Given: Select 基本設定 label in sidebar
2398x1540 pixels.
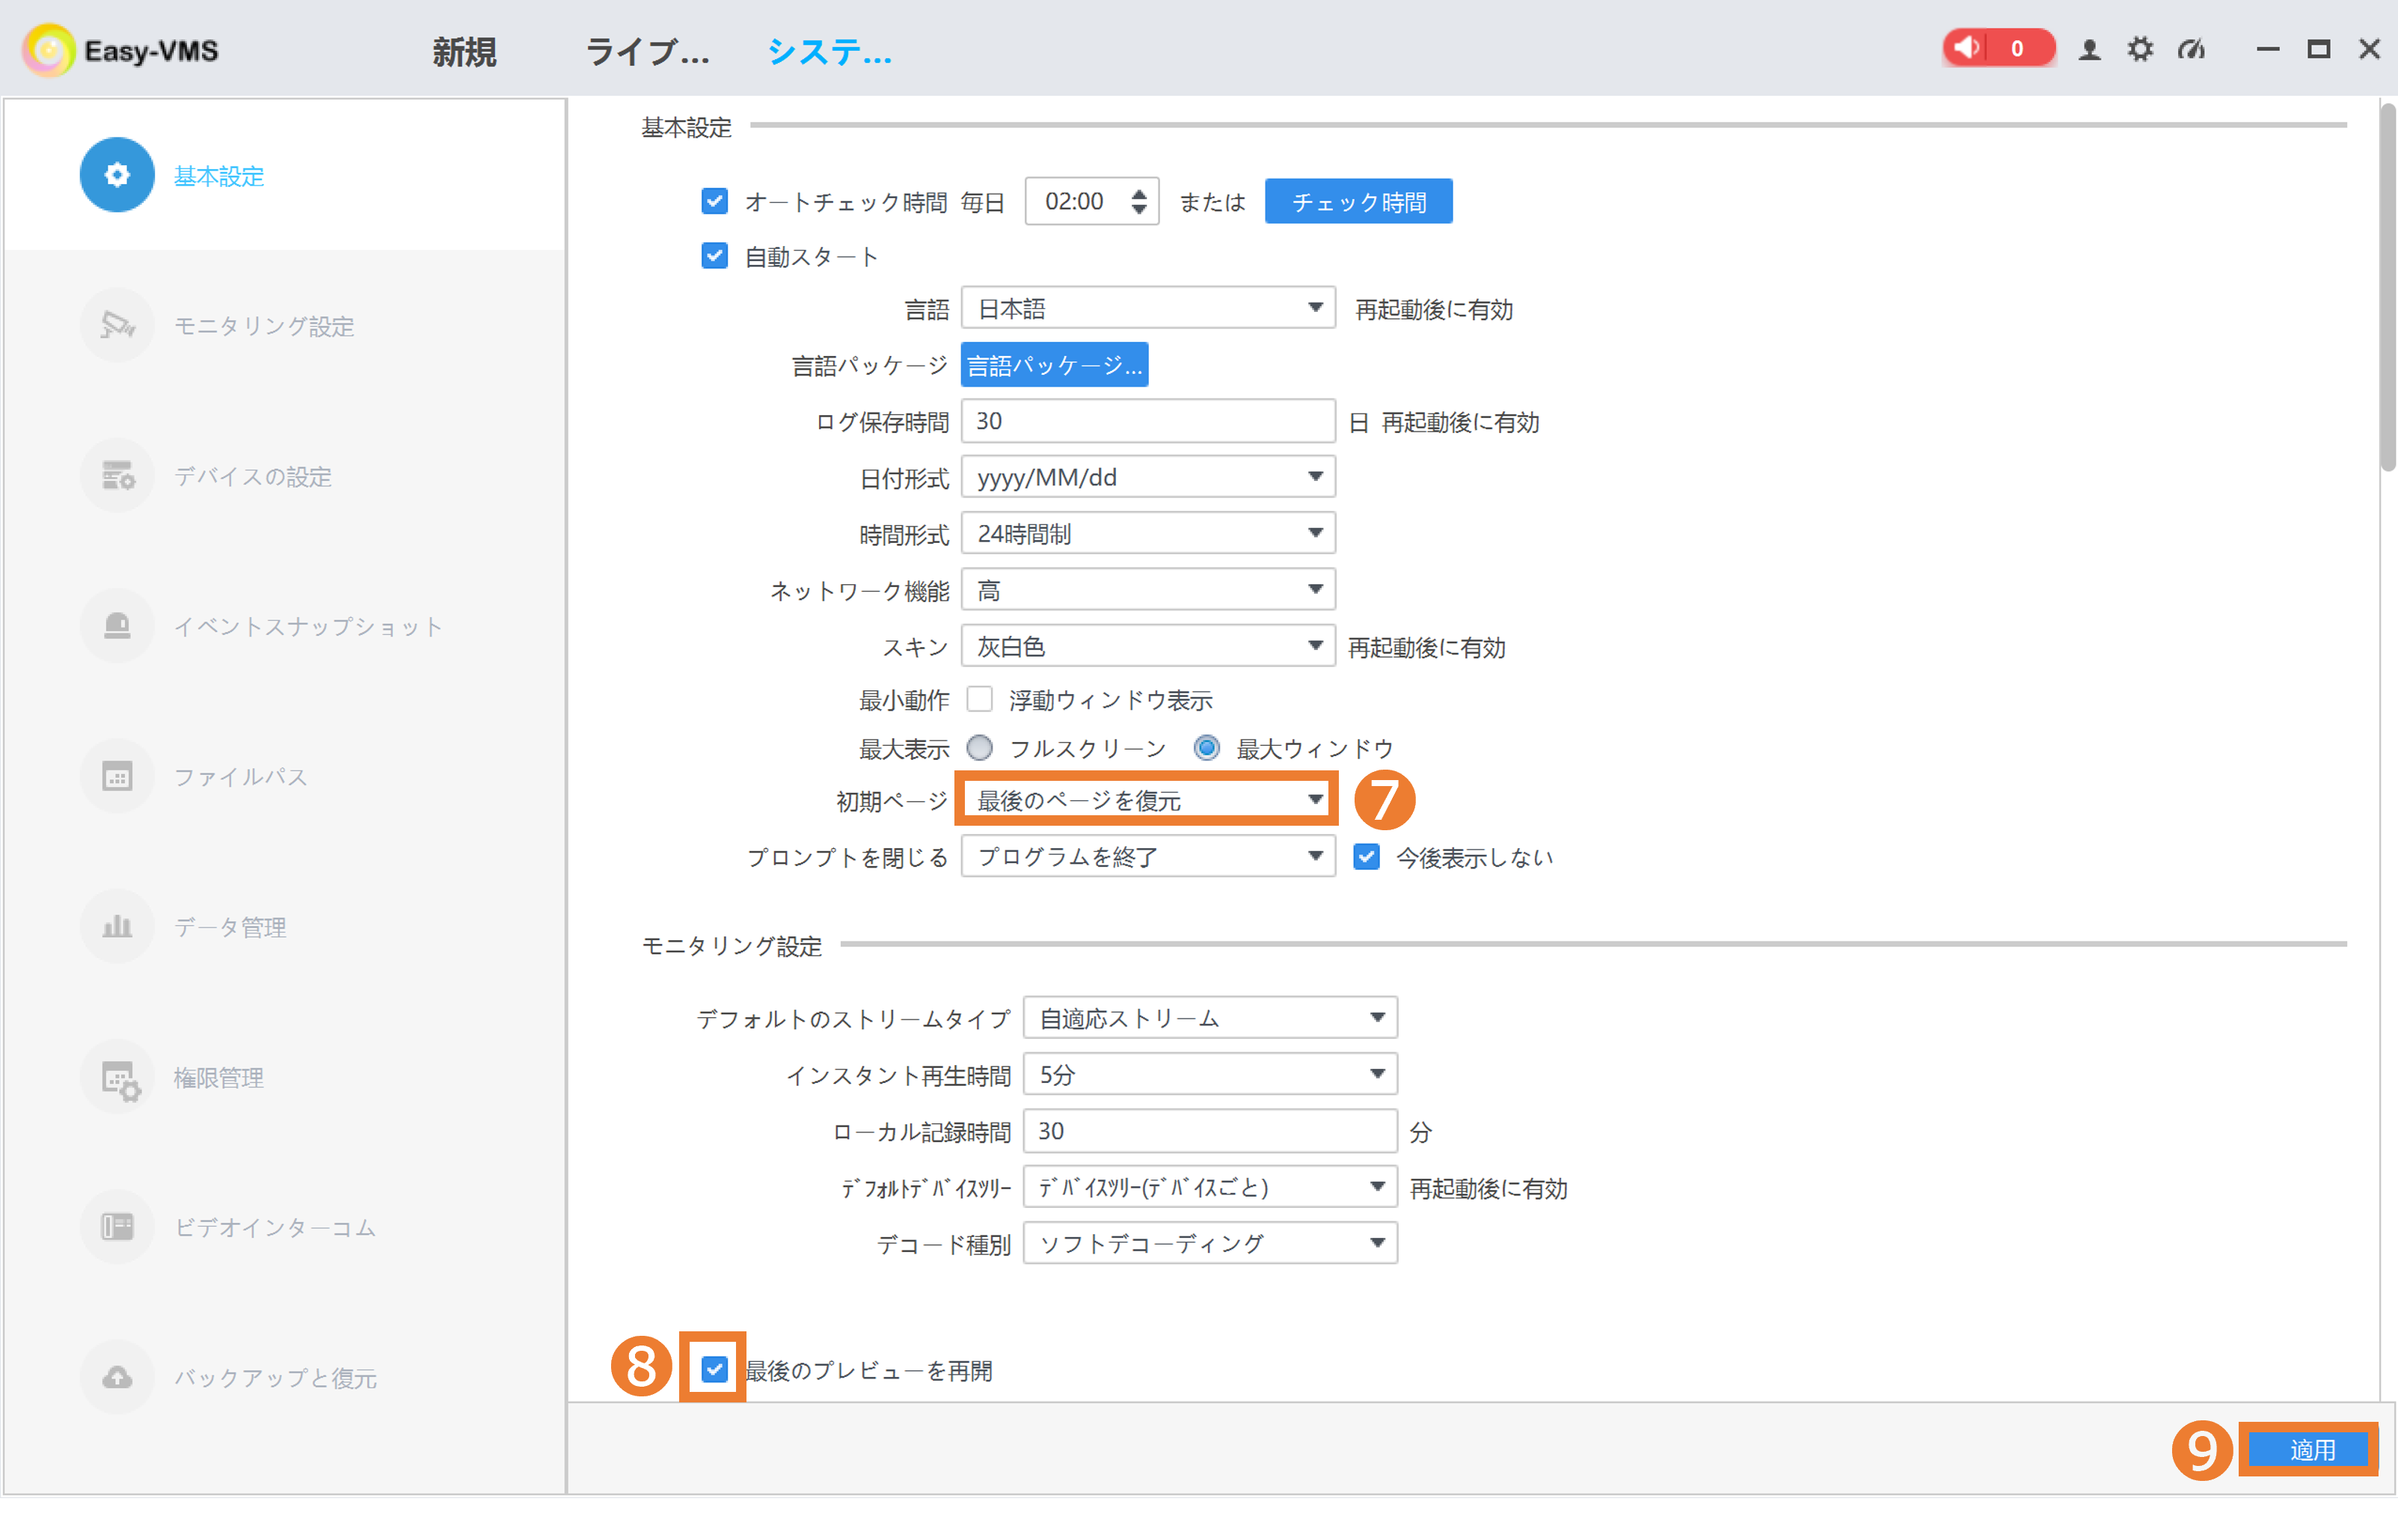Looking at the screenshot, I should coord(219,176).
